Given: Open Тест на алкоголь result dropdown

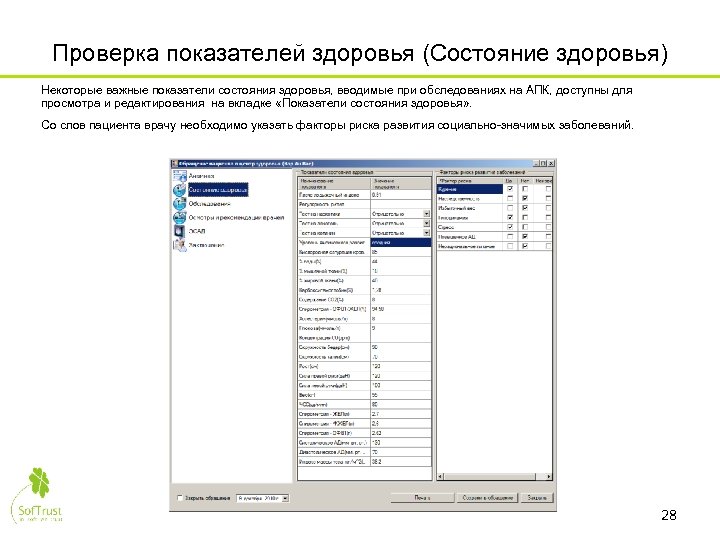Looking at the screenshot, I should click(427, 223).
